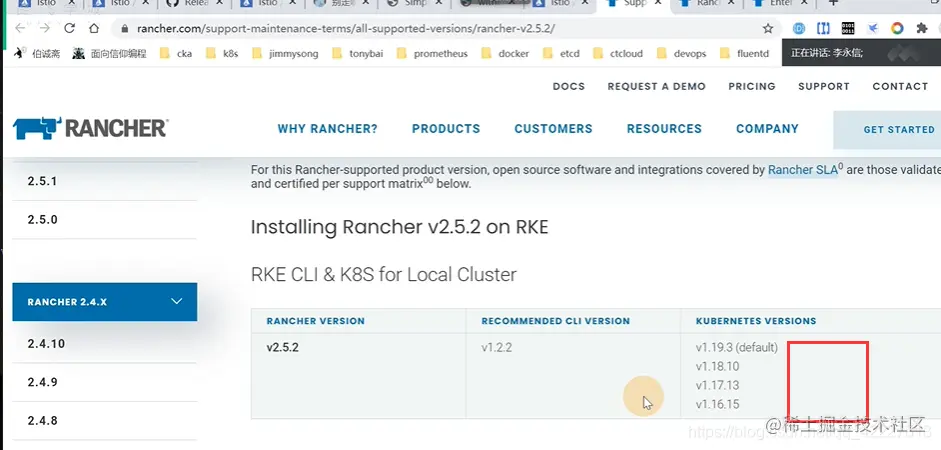Open the COMPANY menu
Viewport: 941px width, 450px height.
pos(767,128)
